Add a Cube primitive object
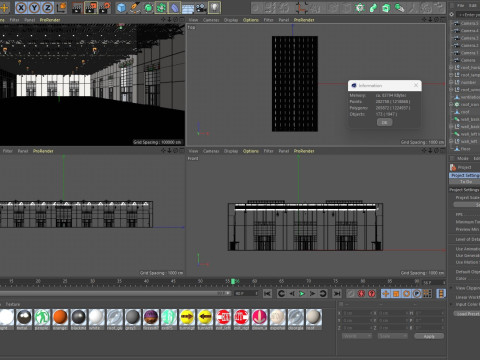Viewport: 480px width, 360px height. [x=121, y=7]
